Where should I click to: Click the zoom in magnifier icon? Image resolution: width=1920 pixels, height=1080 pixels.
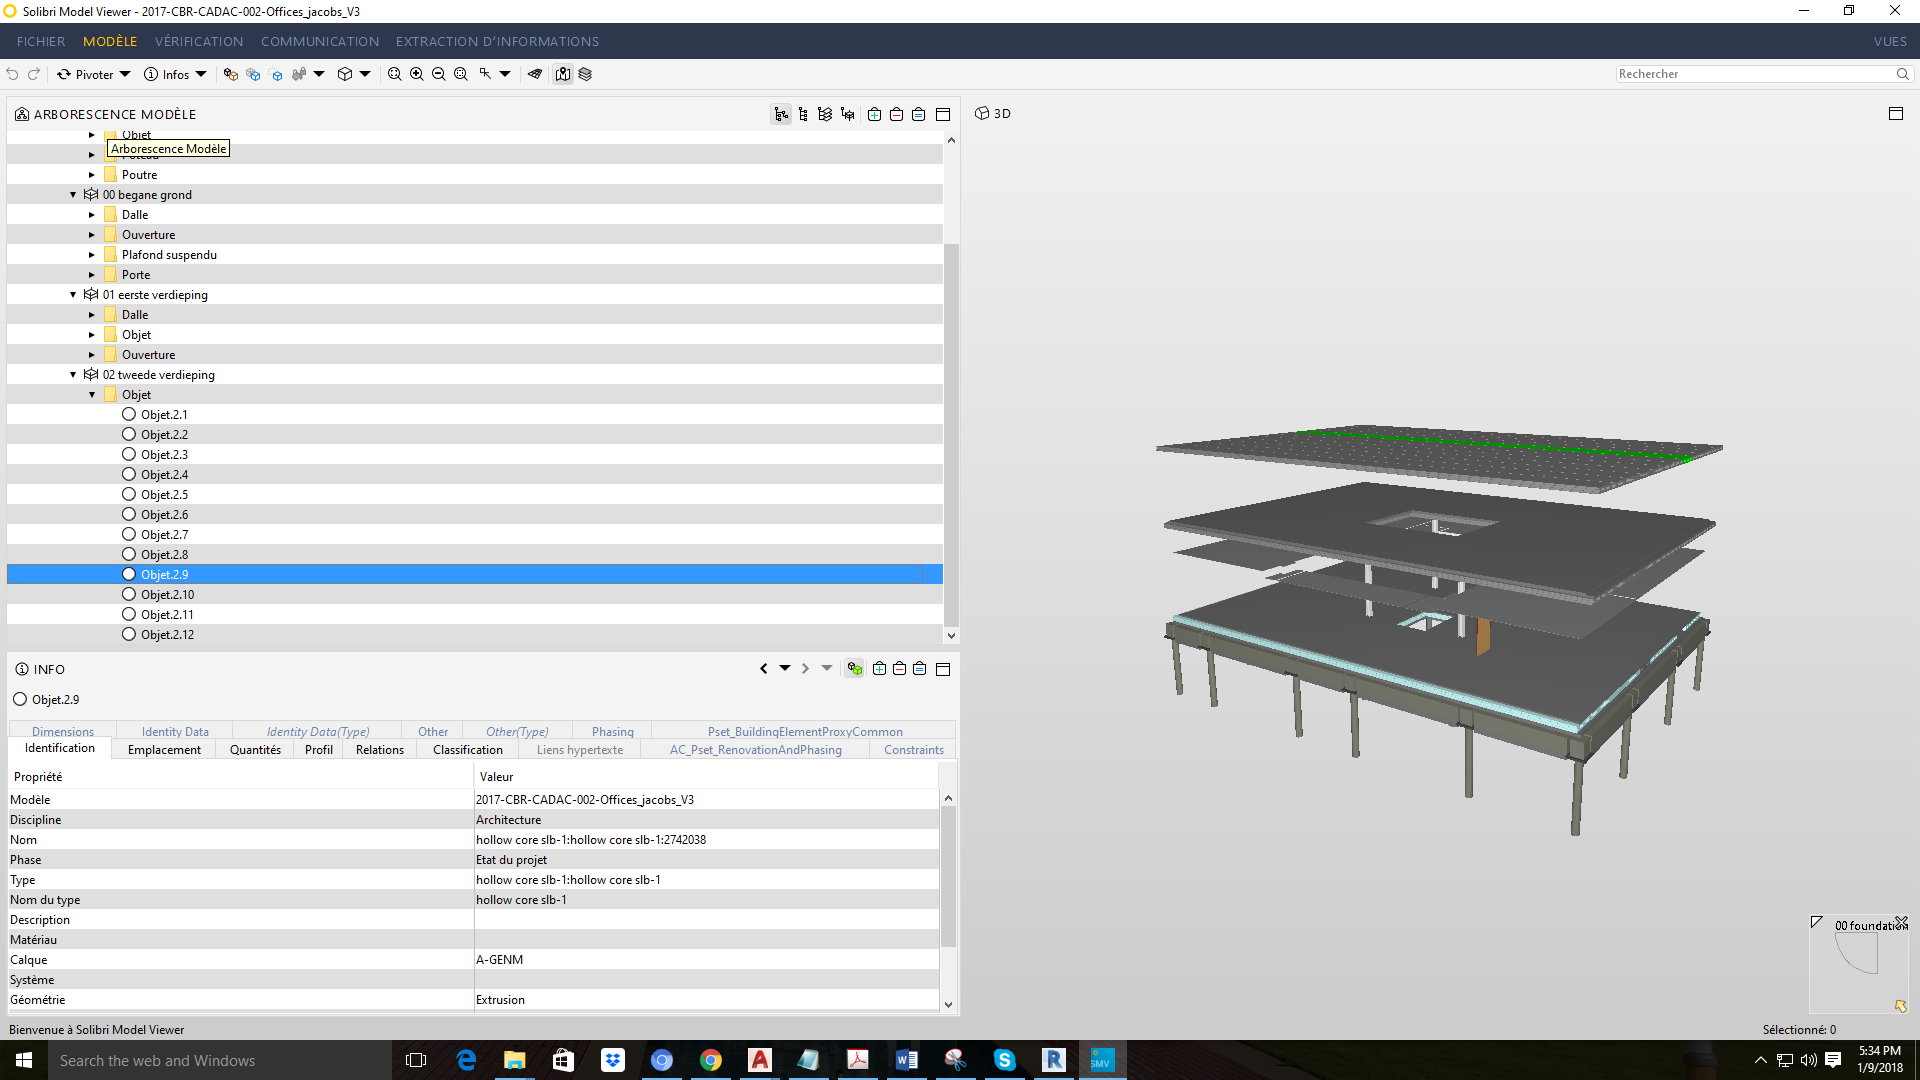coord(416,74)
